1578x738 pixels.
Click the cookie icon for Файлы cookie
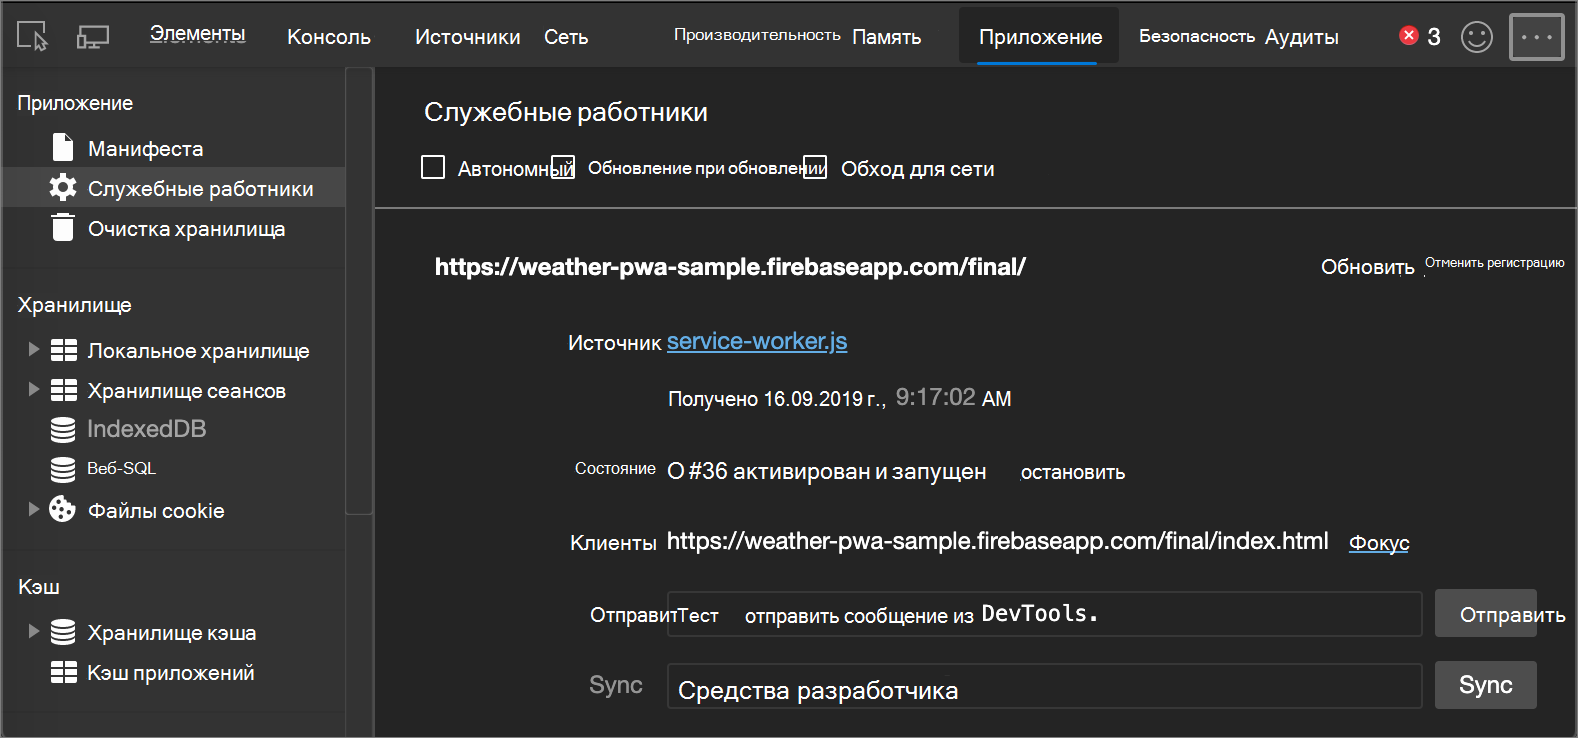[x=62, y=509]
